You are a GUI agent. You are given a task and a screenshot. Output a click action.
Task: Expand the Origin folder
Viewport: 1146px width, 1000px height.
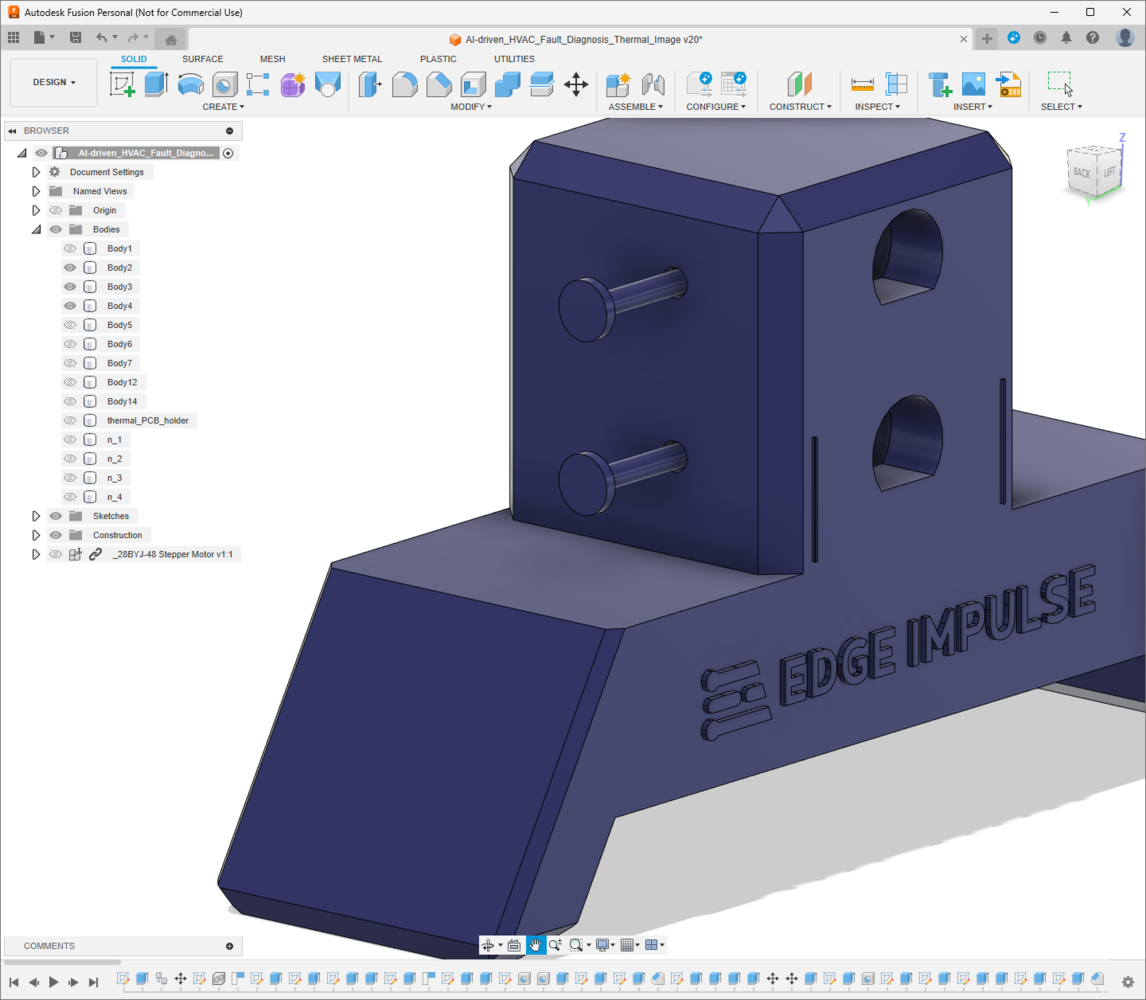(x=36, y=210)
